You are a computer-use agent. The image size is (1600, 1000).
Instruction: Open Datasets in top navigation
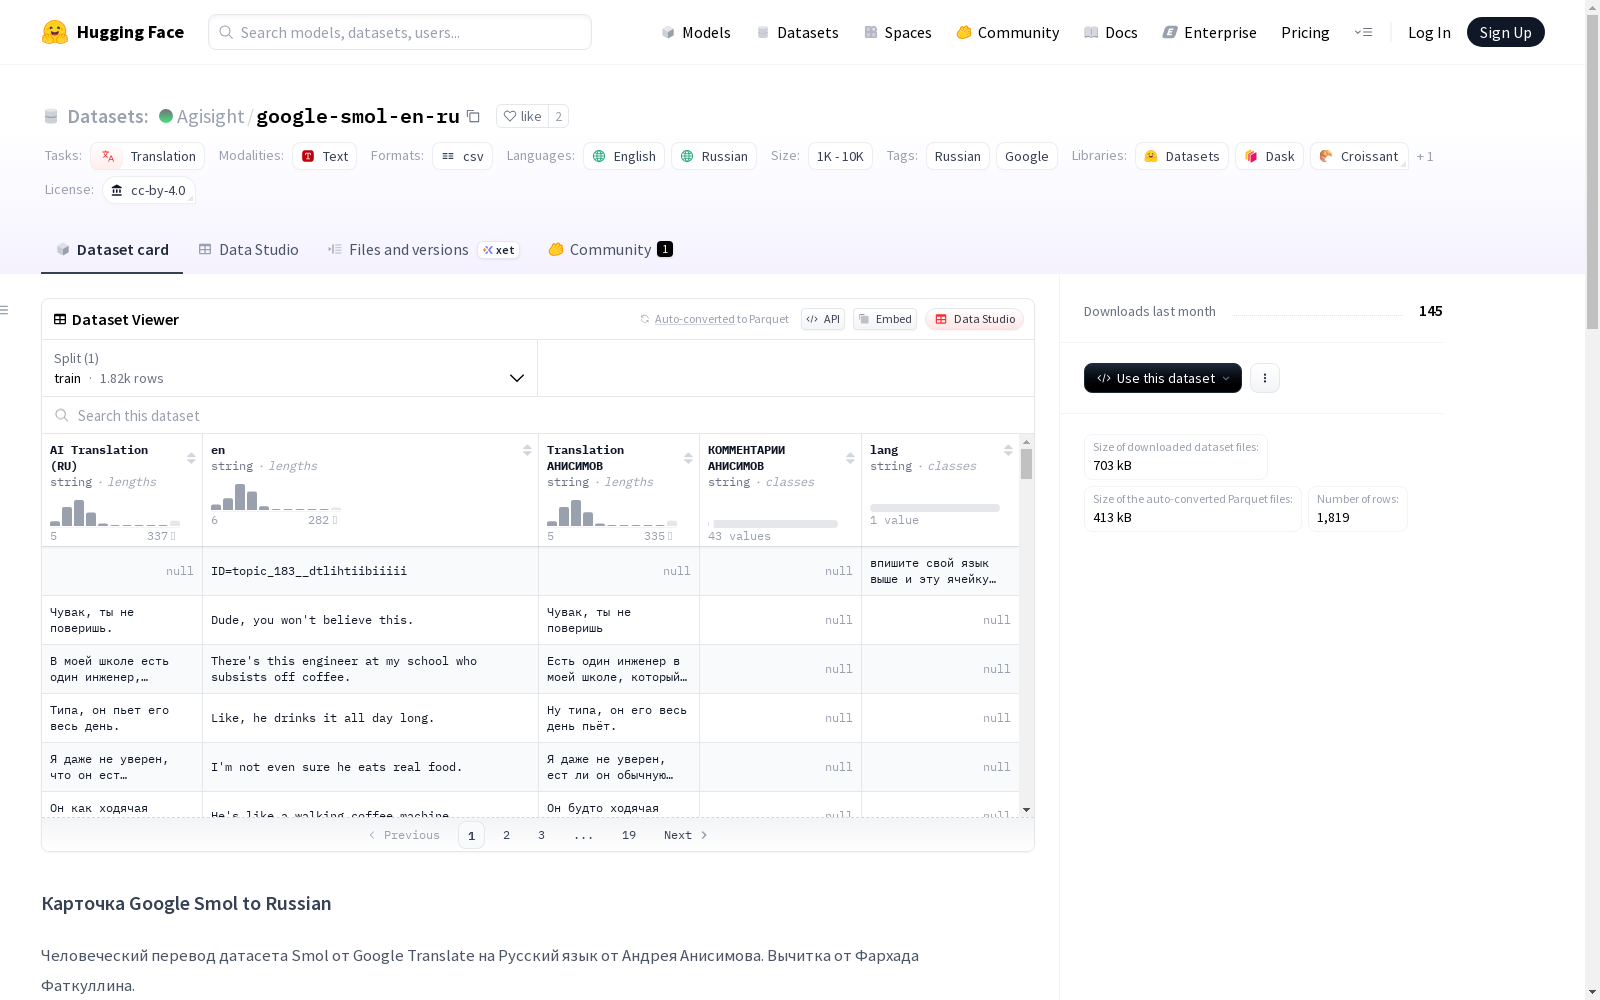797,32
